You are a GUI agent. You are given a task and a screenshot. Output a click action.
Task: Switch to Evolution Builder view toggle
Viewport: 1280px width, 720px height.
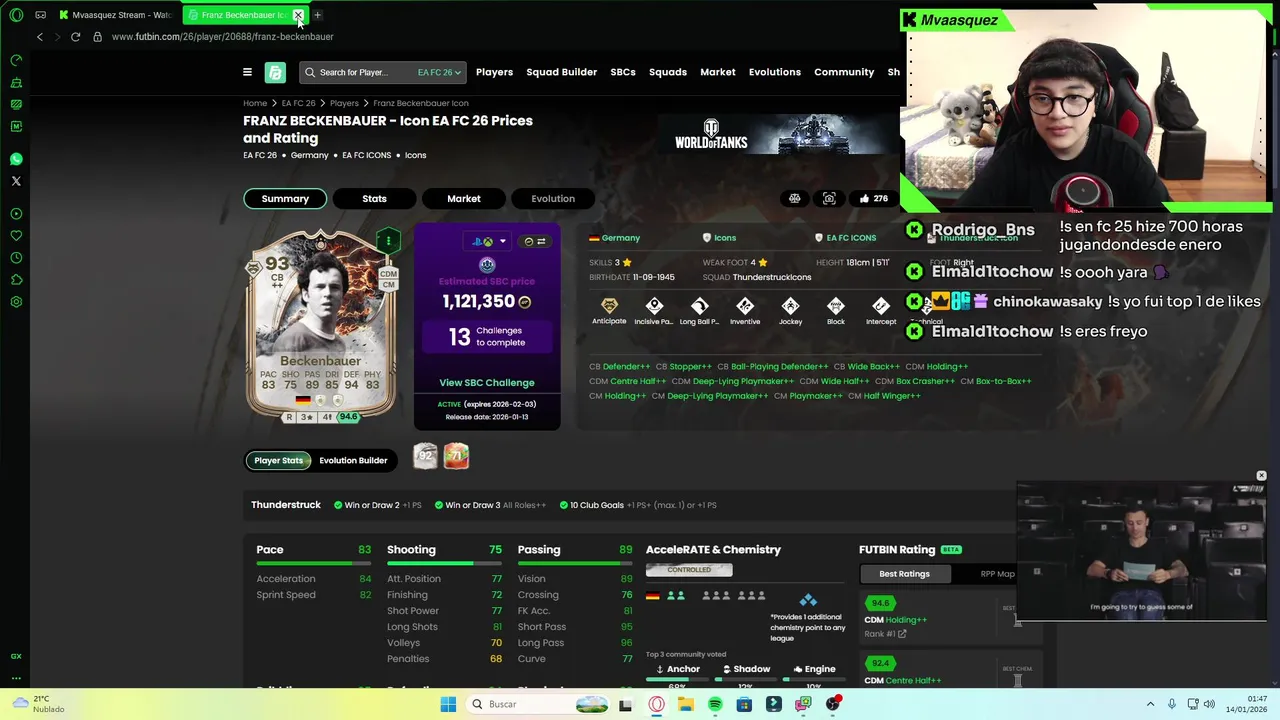(353, 460)
